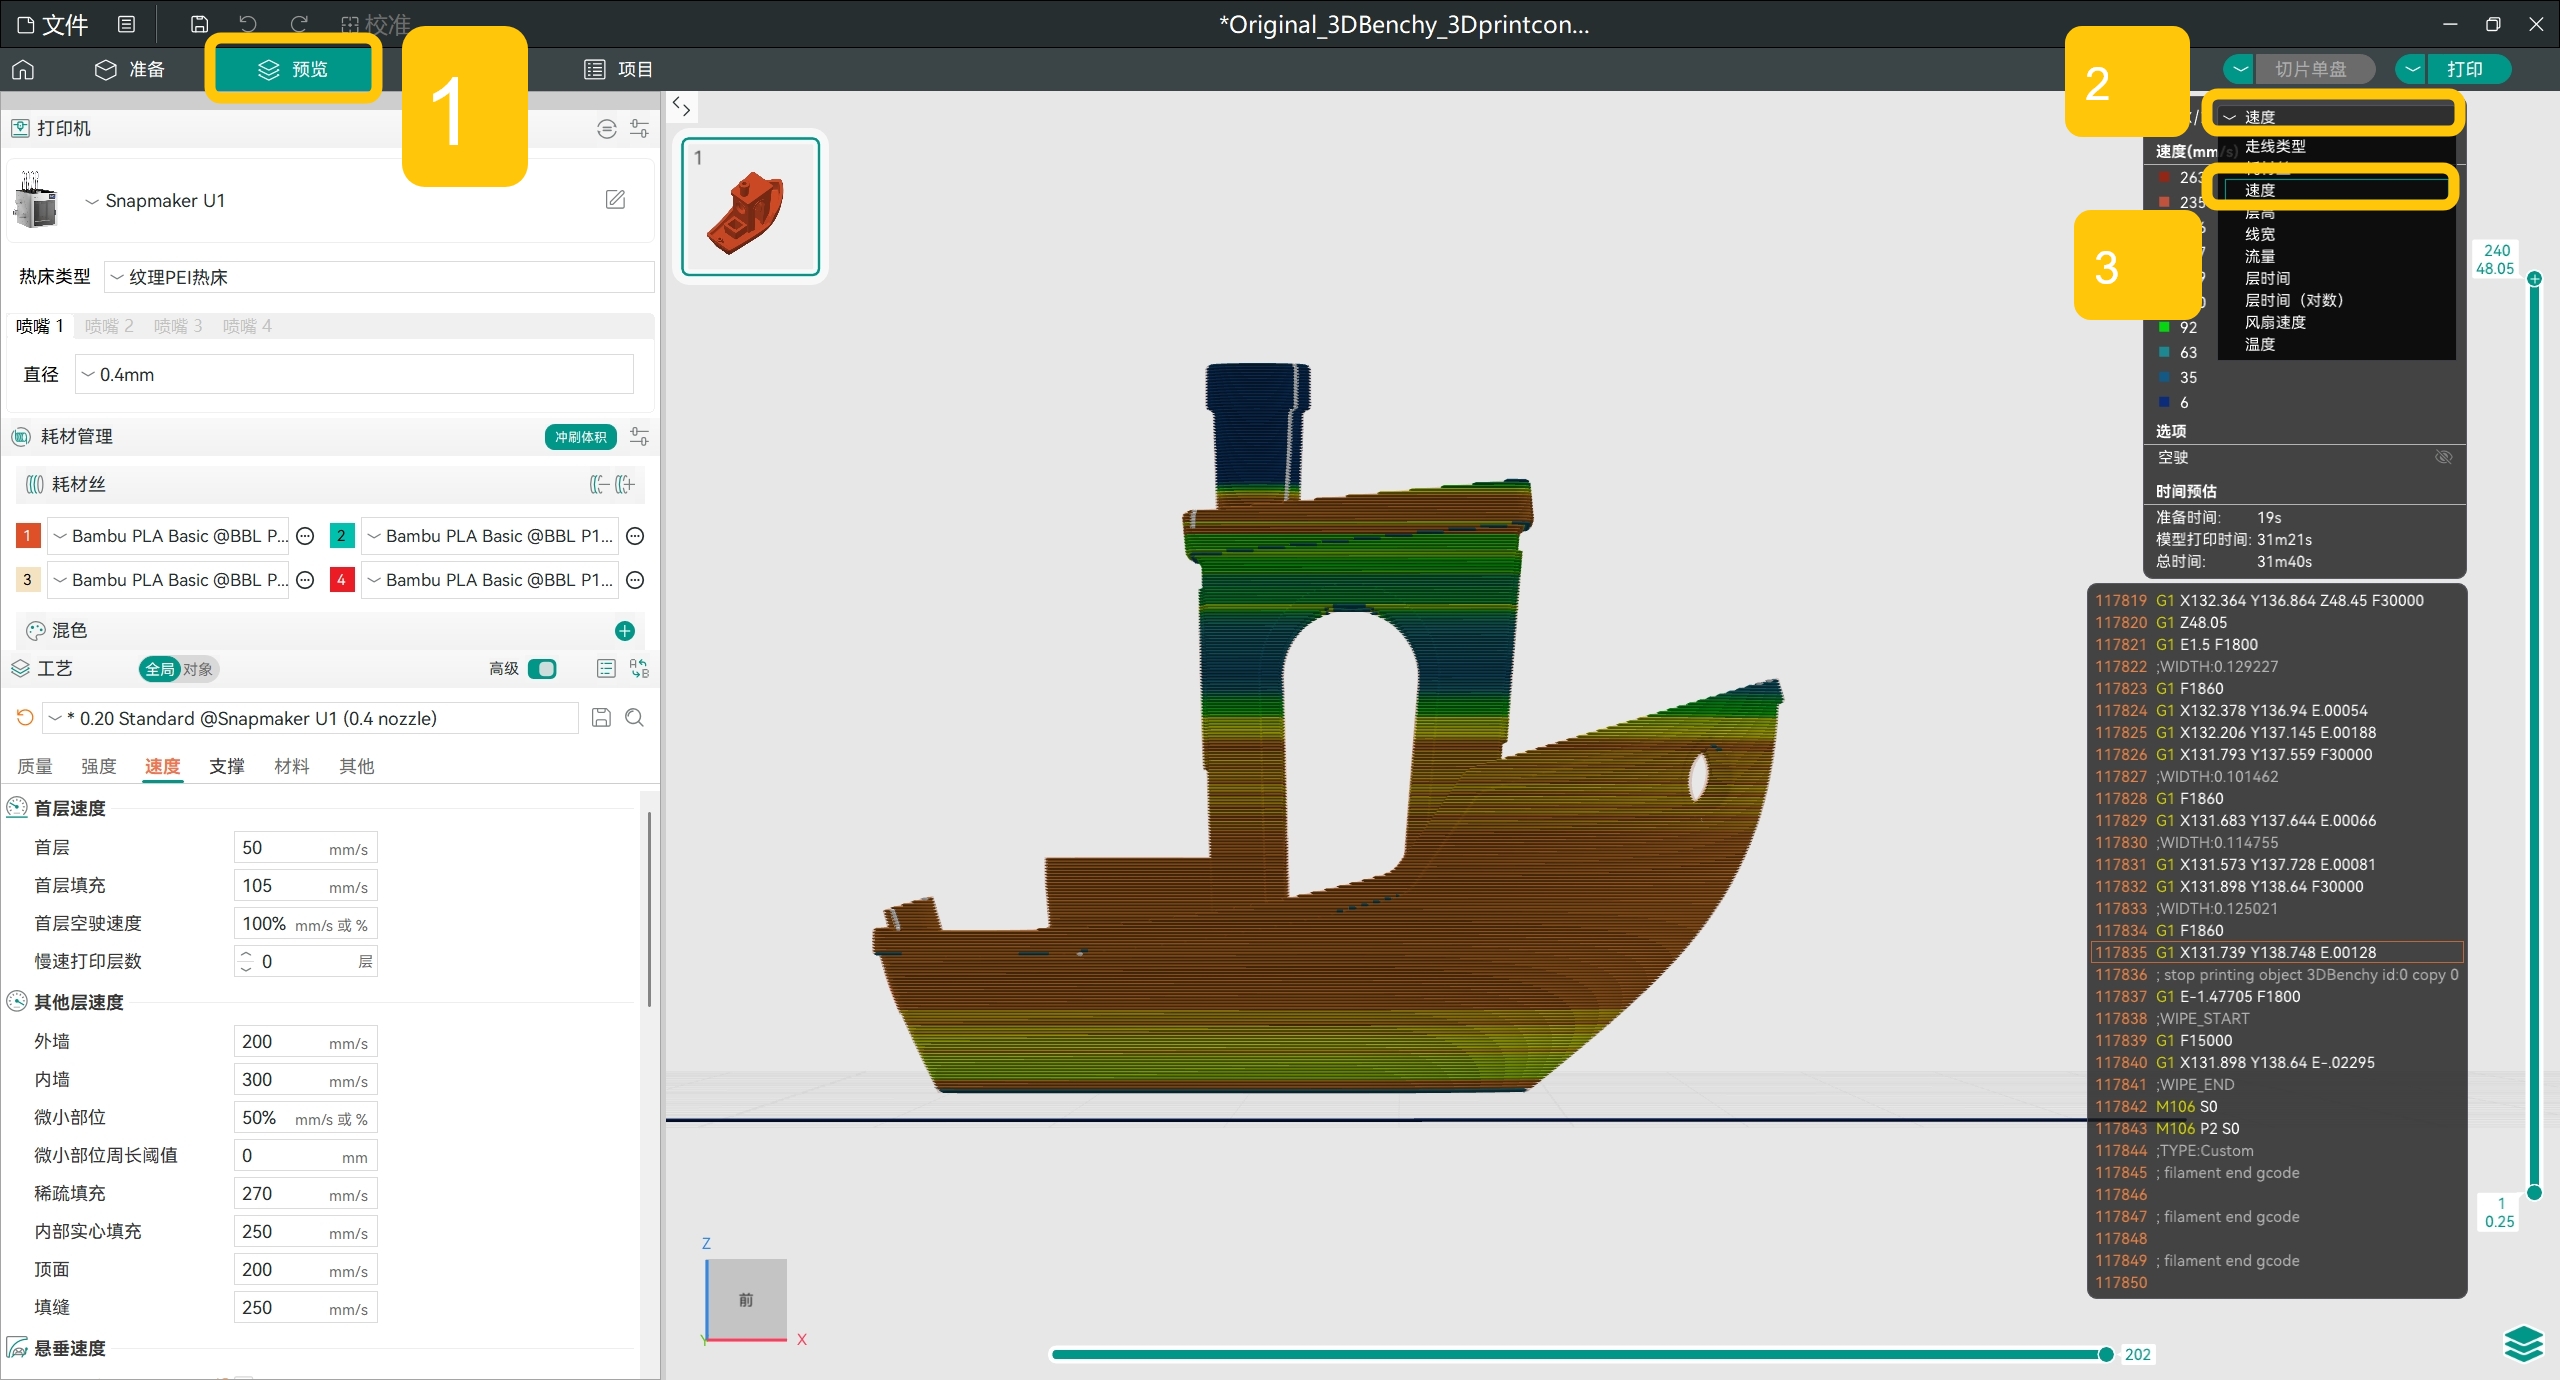Click the printer connection icon next to 打印机
Image resolution: width=2560 pixels, height=1380 pixels.
tap(607, 128)
